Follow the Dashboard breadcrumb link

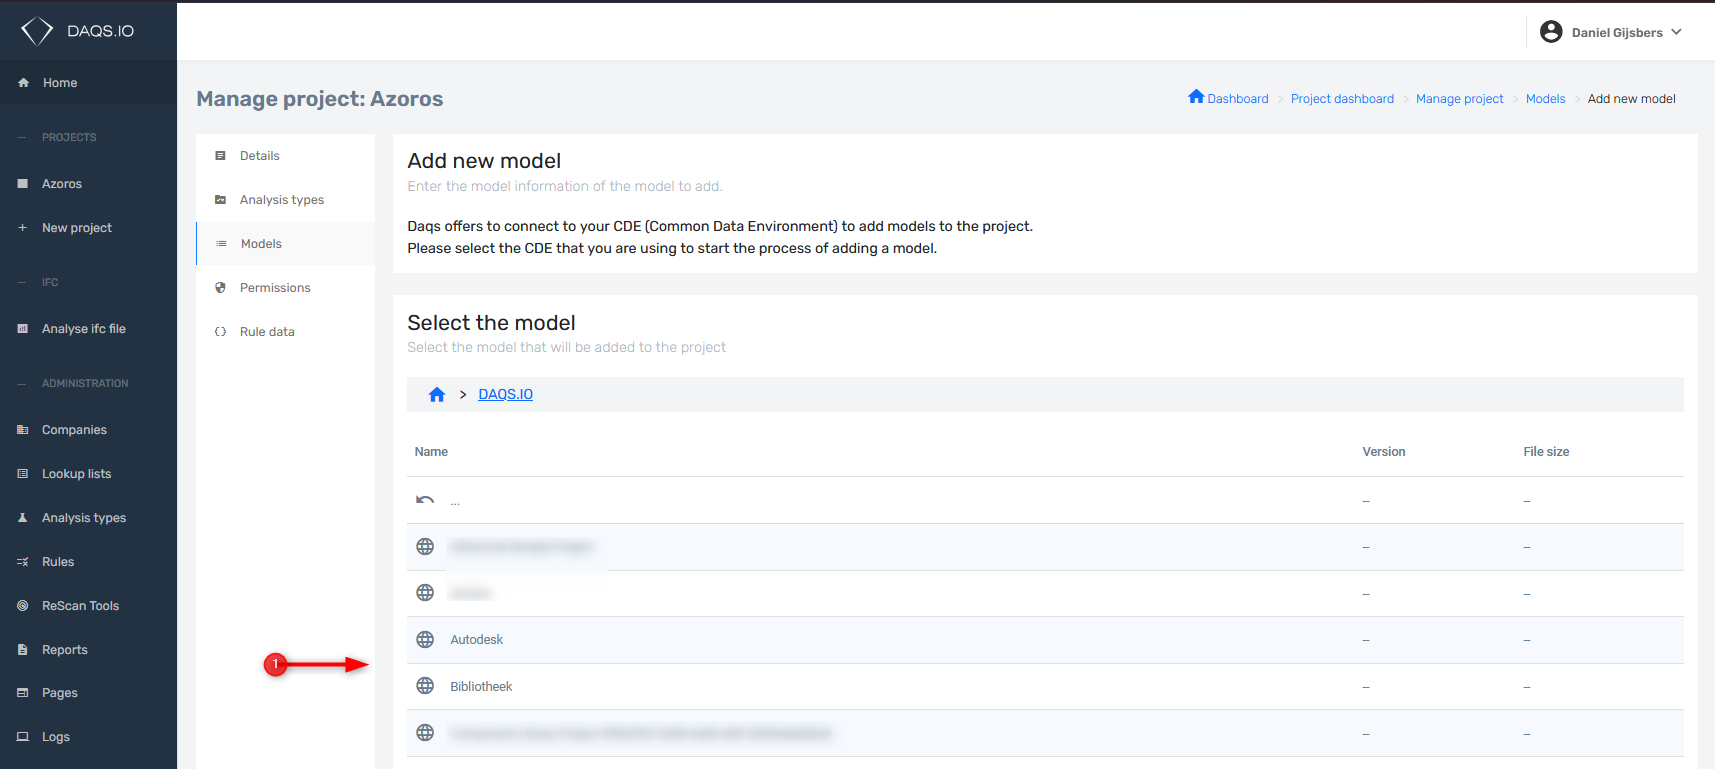1238,99
